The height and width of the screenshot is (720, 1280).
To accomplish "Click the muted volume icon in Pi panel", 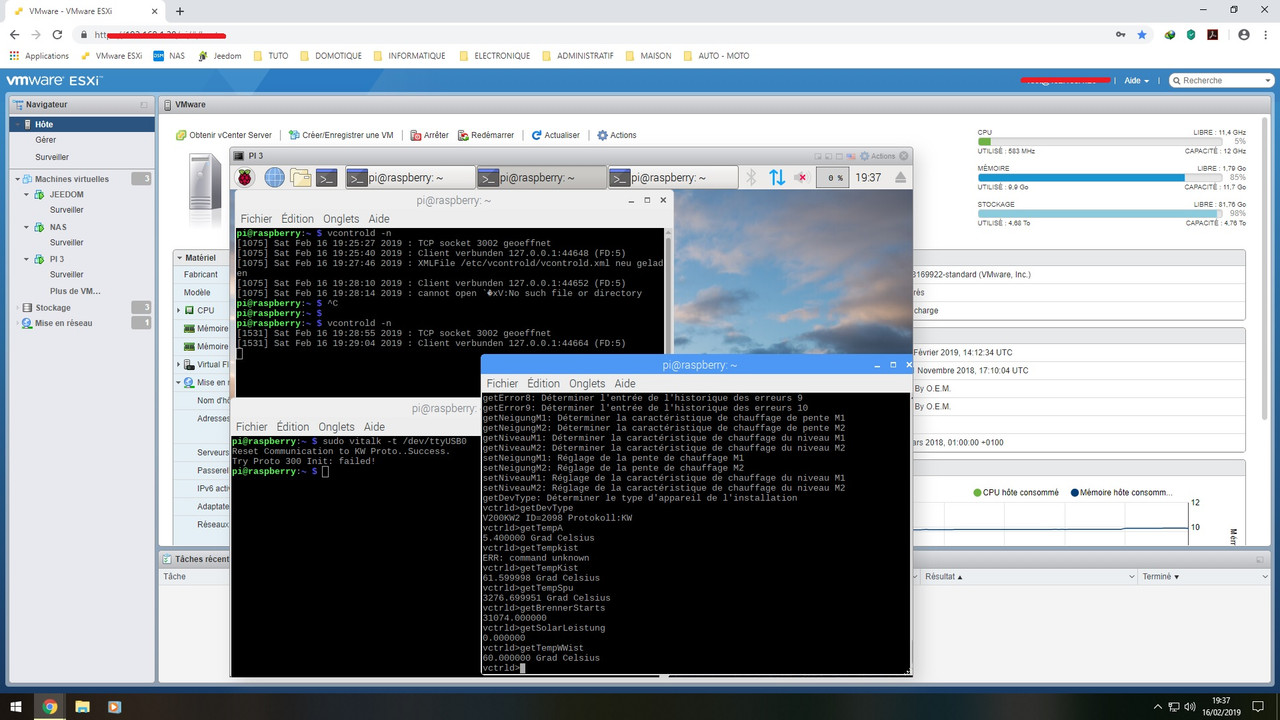I will click(x=801, y=178).
